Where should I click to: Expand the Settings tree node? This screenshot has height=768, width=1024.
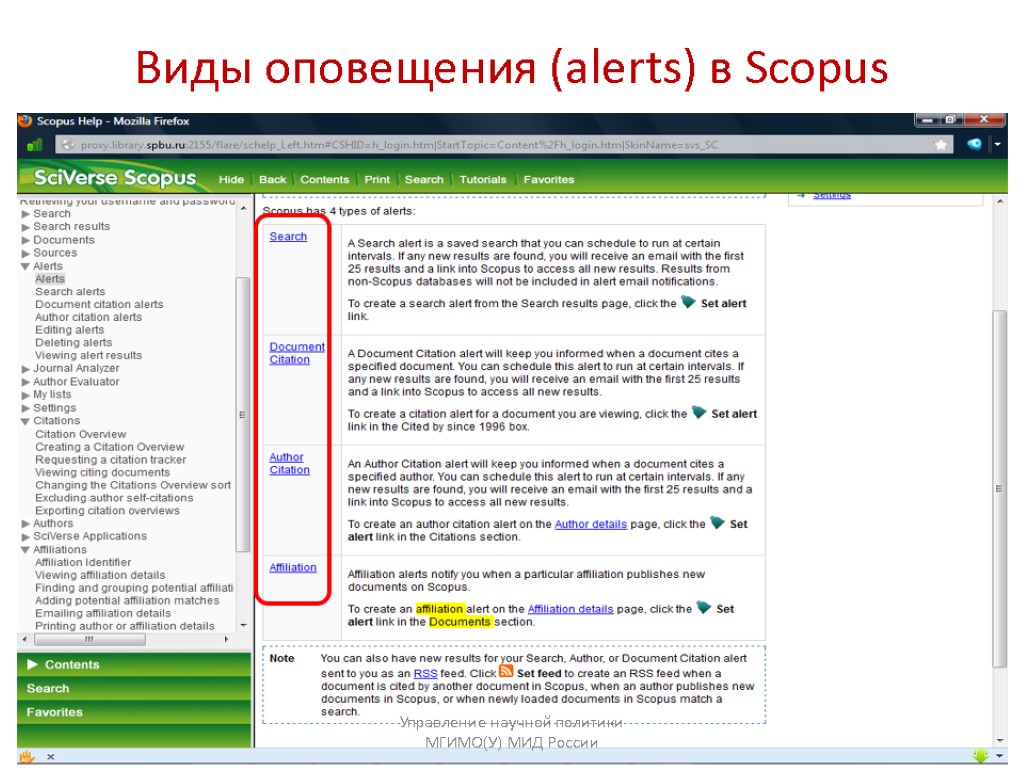coord(25,408)
